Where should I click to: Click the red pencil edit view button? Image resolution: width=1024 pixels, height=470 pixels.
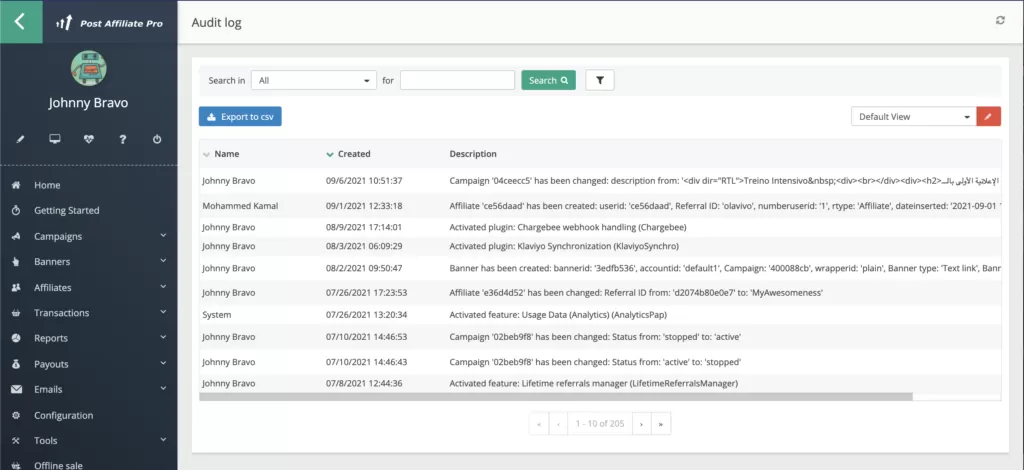pos(988,117)
